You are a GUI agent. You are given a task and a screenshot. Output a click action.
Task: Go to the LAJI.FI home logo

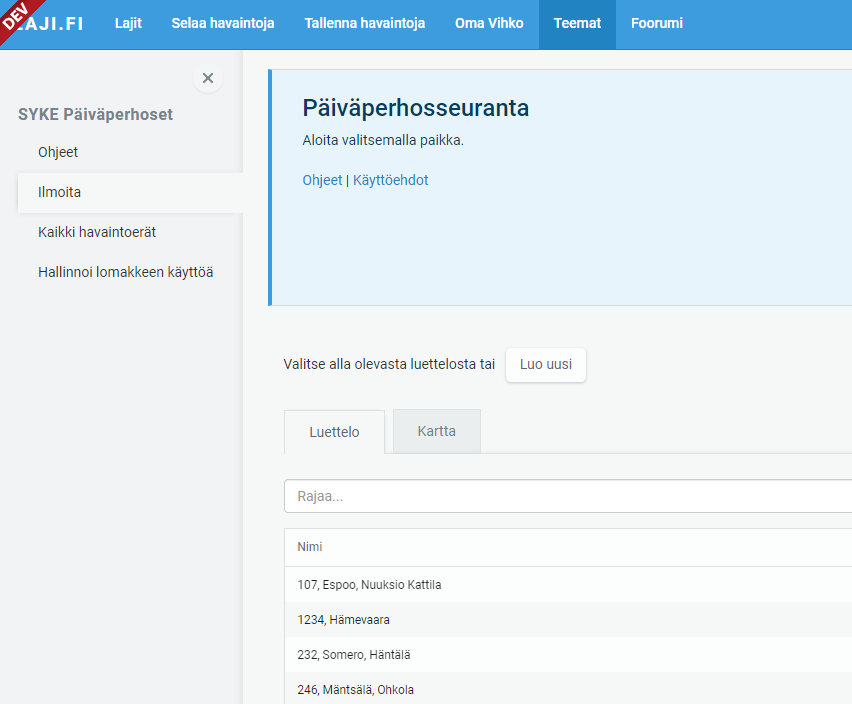48,23
